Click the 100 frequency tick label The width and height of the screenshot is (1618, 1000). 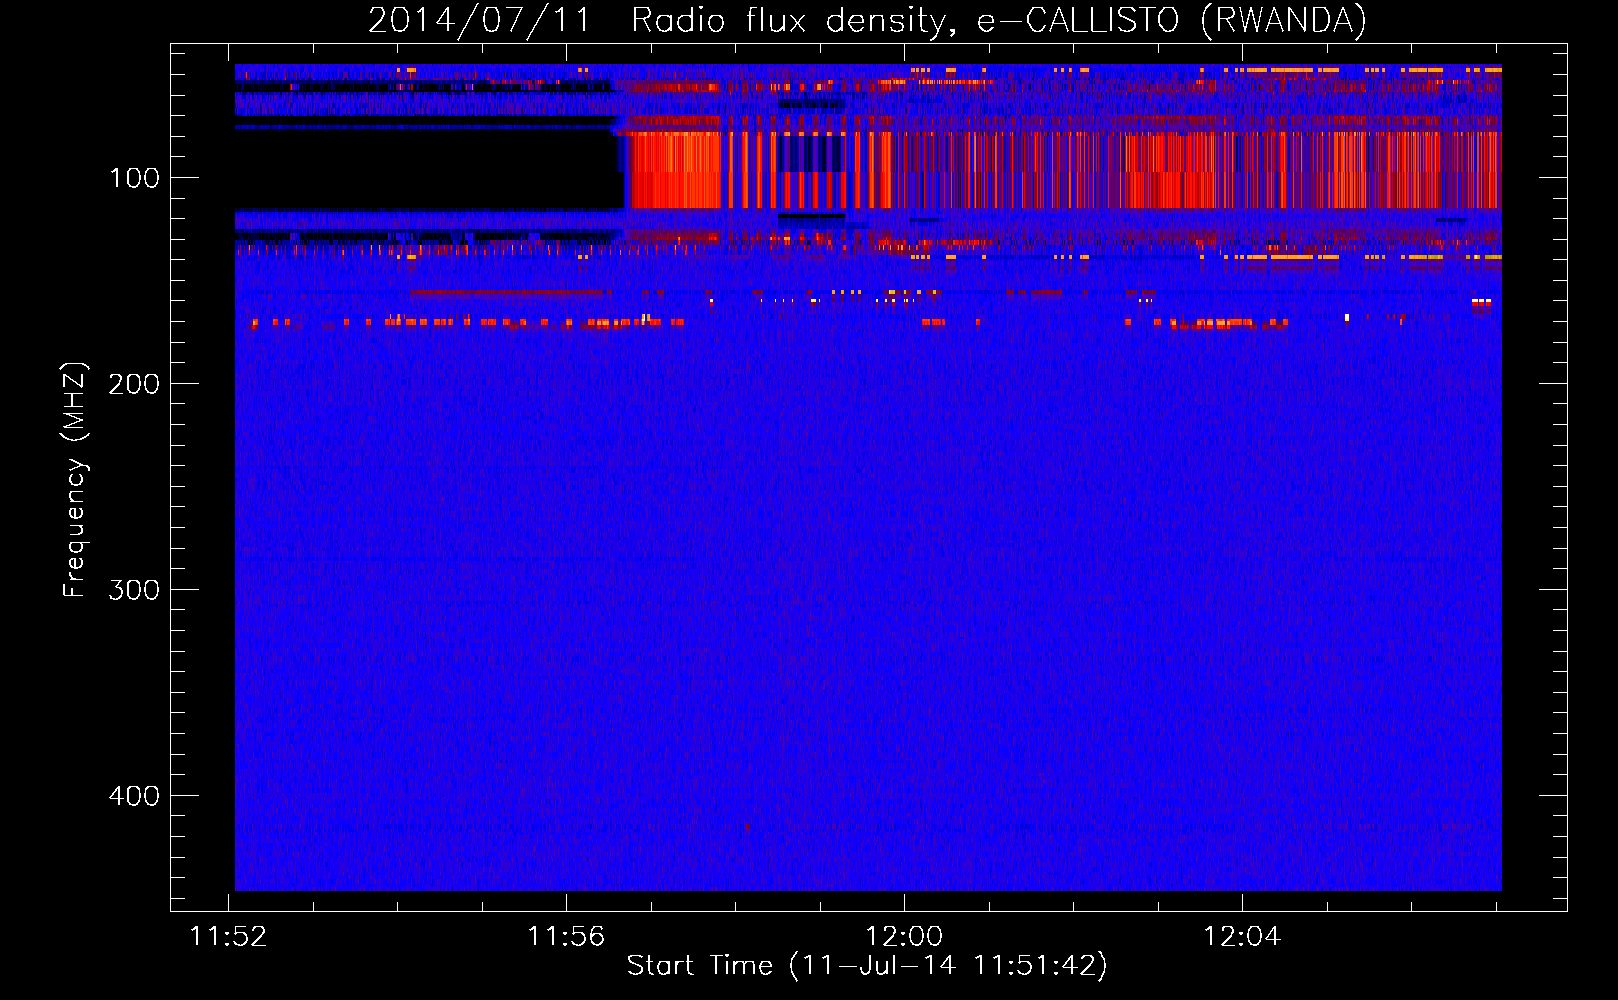(x=135, y=178)
